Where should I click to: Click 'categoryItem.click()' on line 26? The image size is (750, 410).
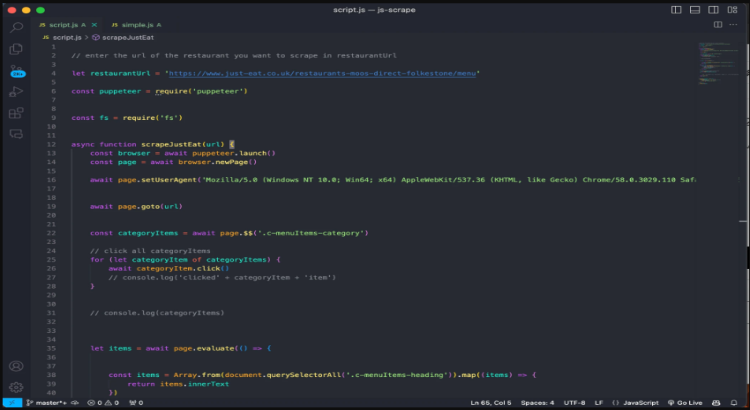183,268
